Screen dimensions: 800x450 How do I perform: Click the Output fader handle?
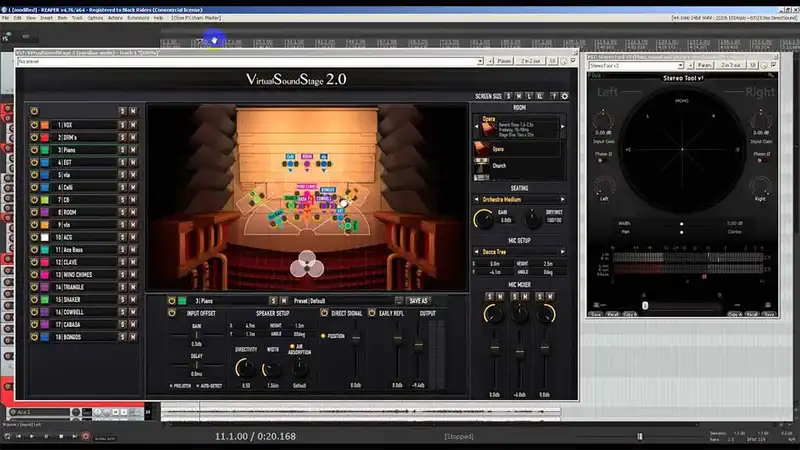(x=418, y=345)
